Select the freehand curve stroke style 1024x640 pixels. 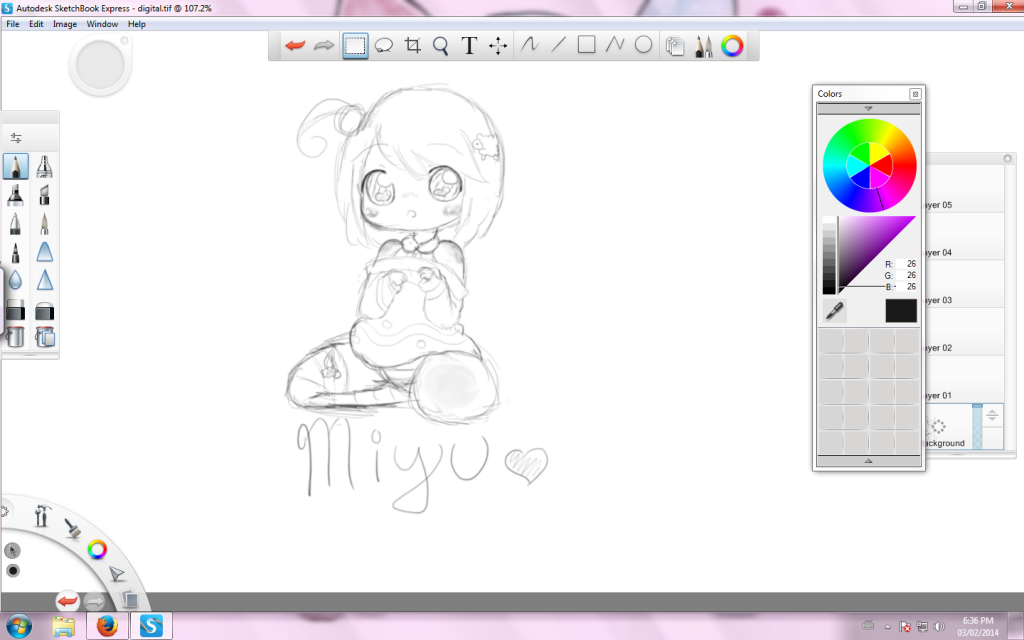530,44
